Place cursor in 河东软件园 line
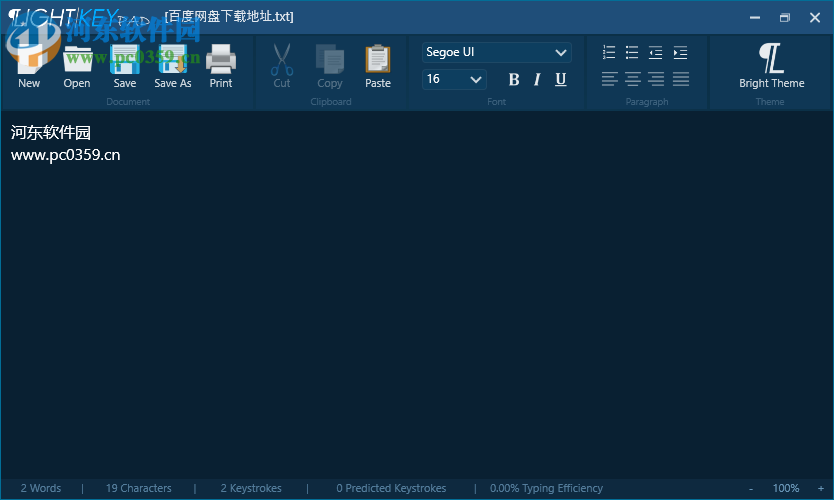This screenshot has height=500, width=834. [x=51, y=133]
